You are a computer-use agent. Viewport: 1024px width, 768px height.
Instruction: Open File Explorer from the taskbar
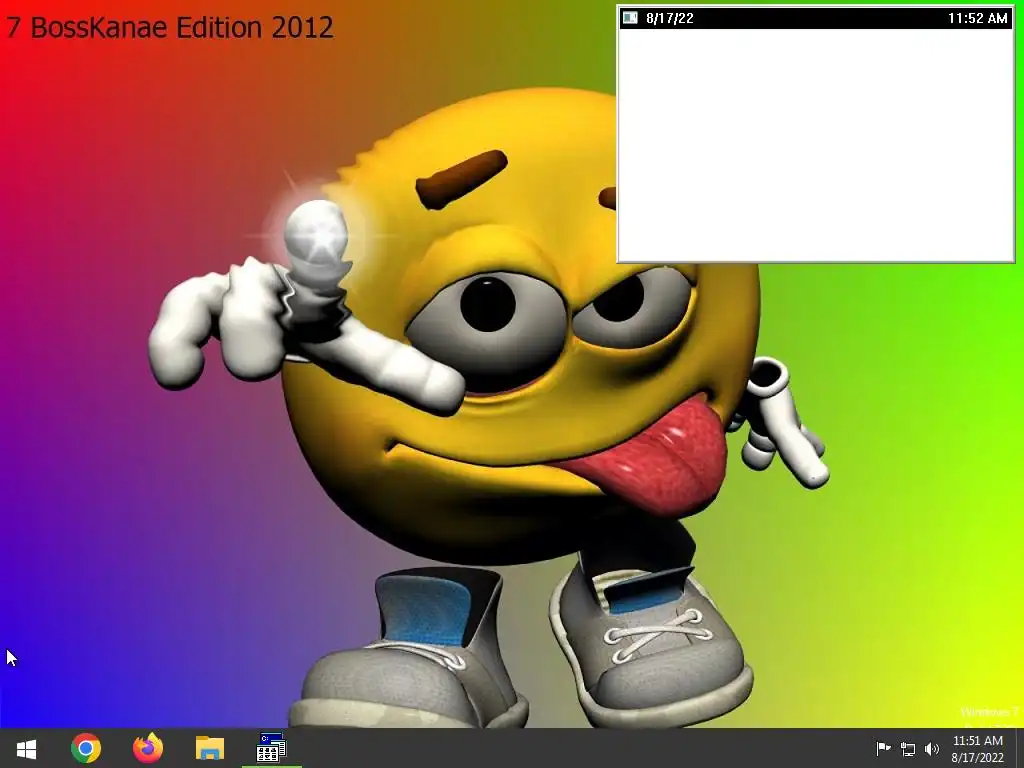[210, 748]
